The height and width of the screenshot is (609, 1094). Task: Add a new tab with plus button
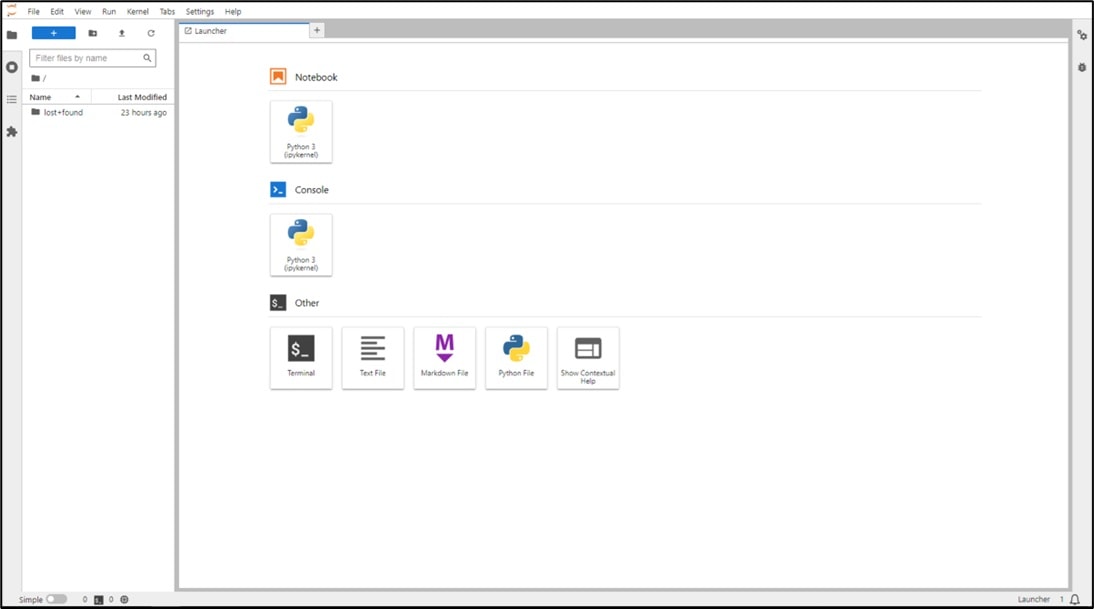pos(317,30)
